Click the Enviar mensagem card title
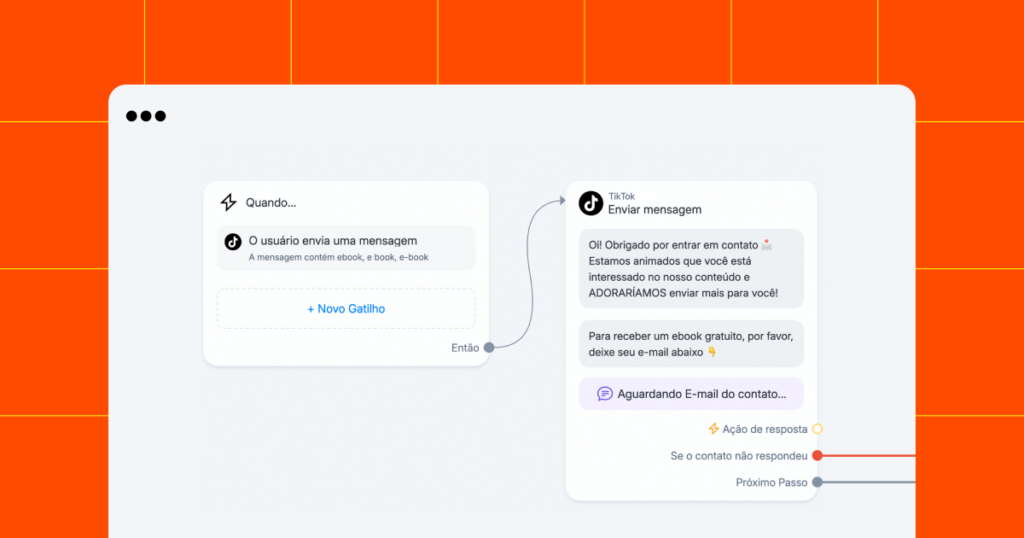This screenshot has width=1024, height=538. 654,210
